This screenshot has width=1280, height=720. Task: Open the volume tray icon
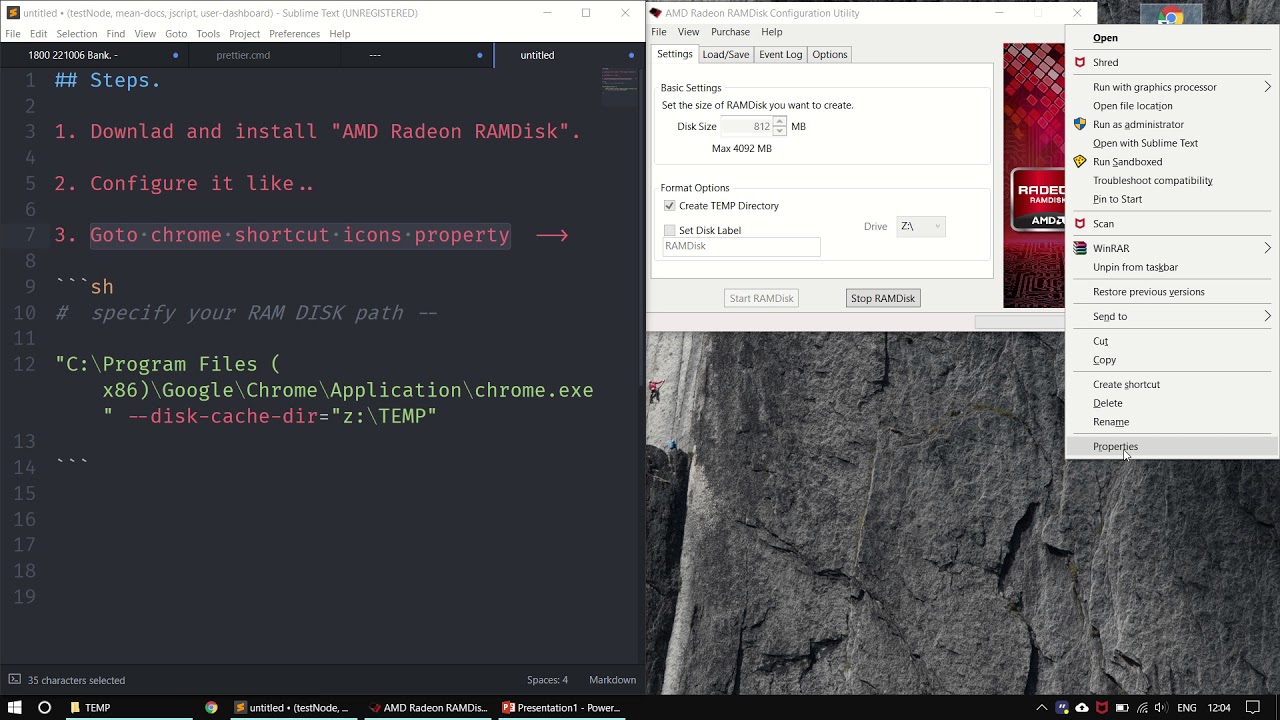[1162, 707]
